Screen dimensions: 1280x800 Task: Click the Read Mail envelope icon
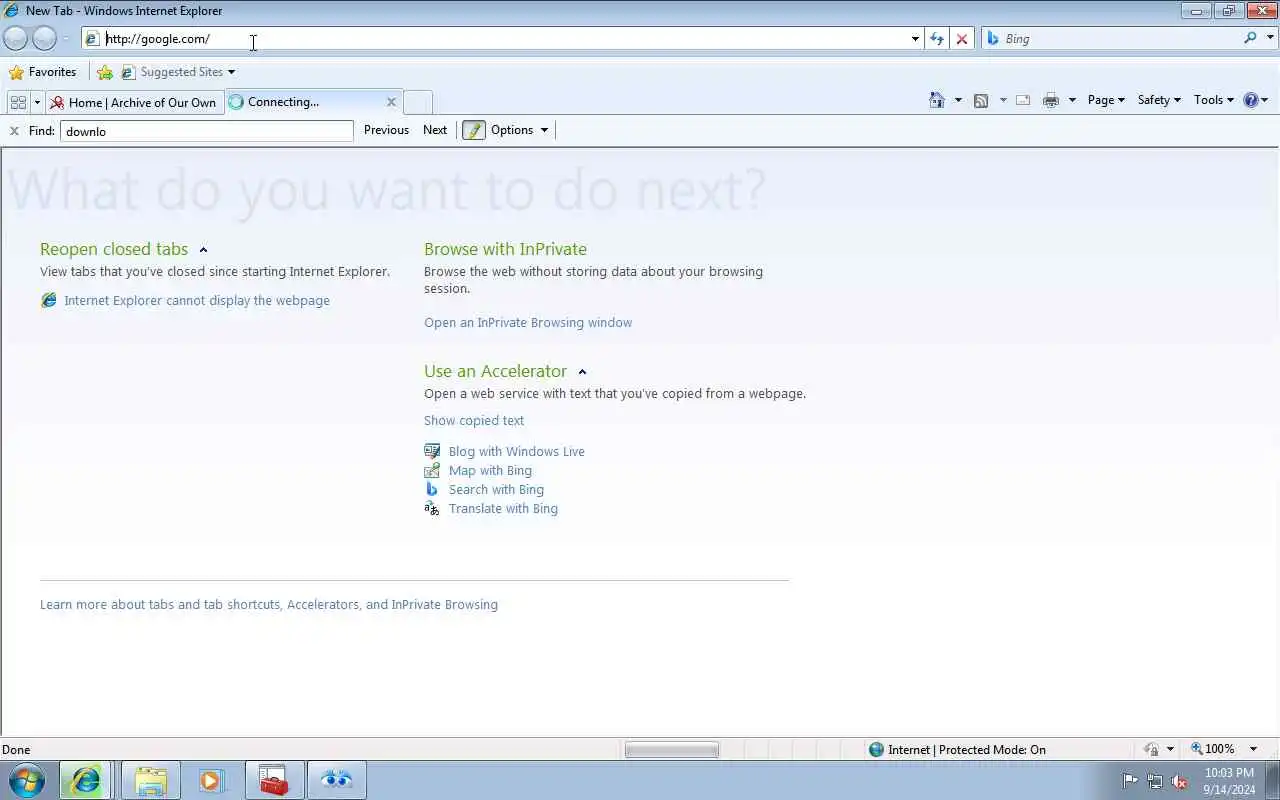(x=1023, y=100)
